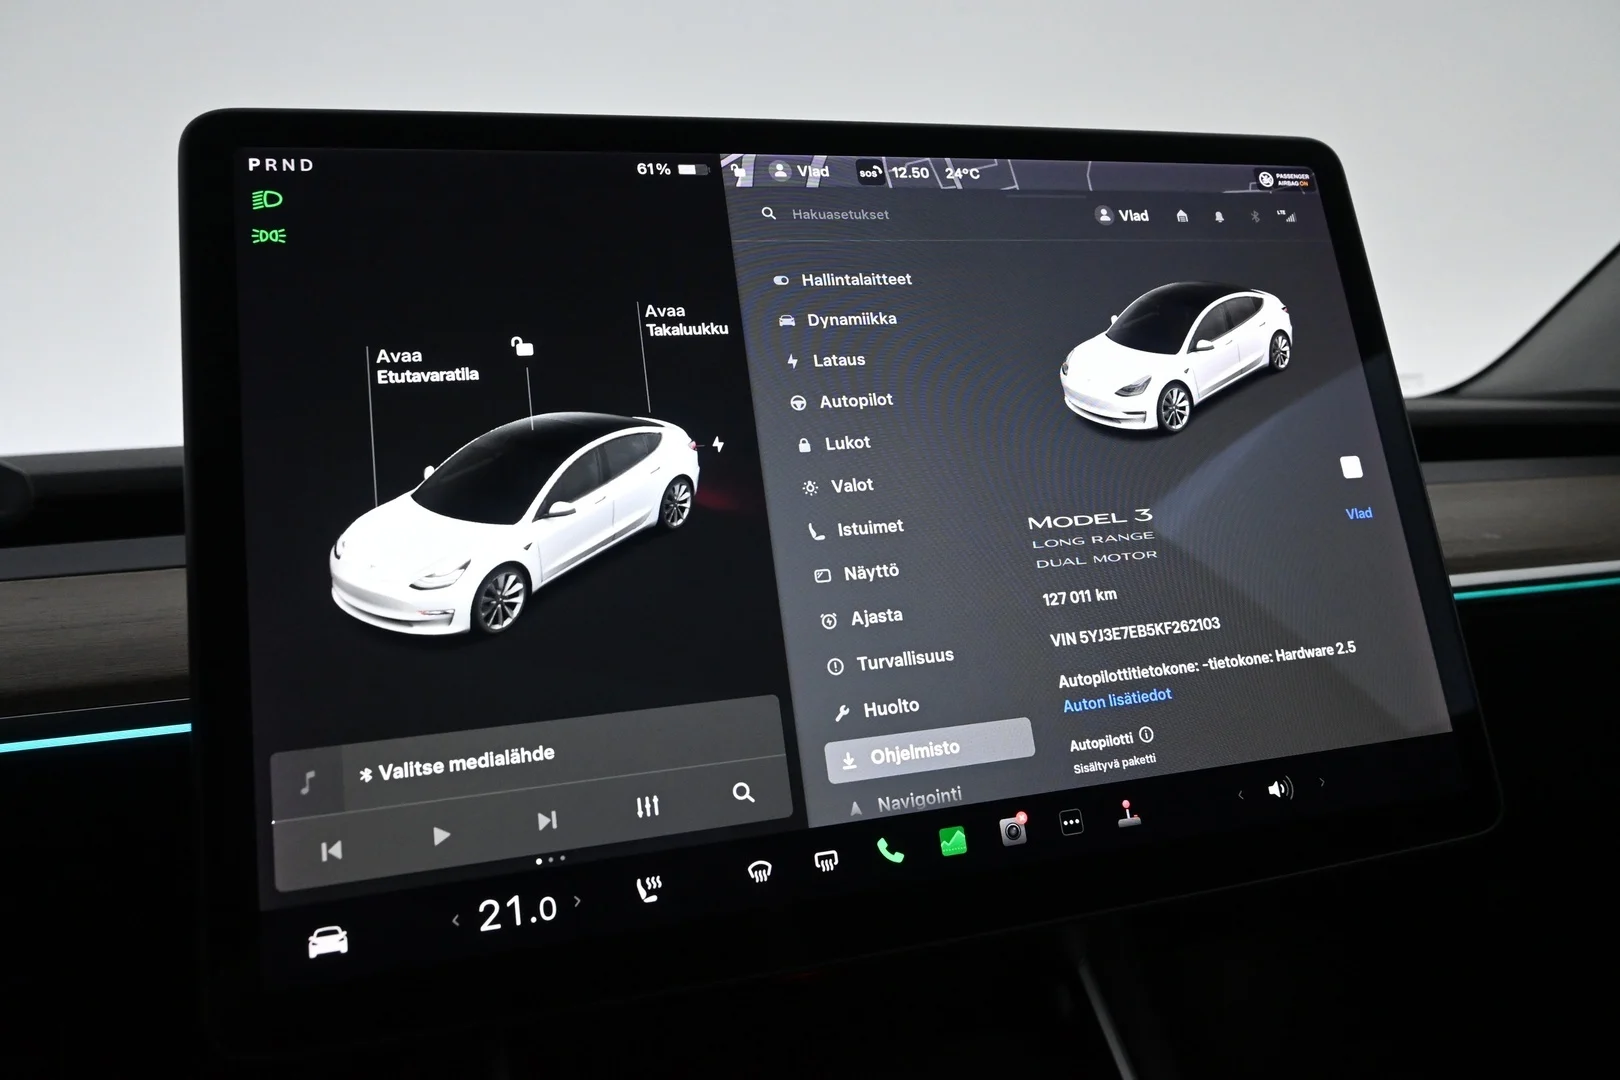
Task: Increase cabin temperature with right arrow
Action: pos(577,901)
